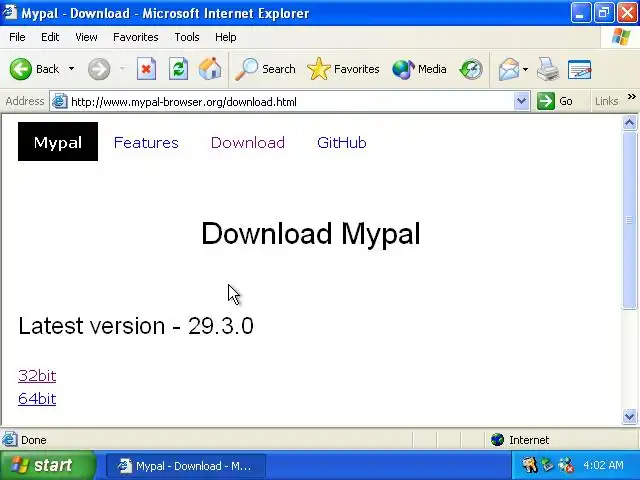Expand the Links toolbar chevron
Image resolution: width=640 pixels, height=480 pixels.
[x=632, y=97]
